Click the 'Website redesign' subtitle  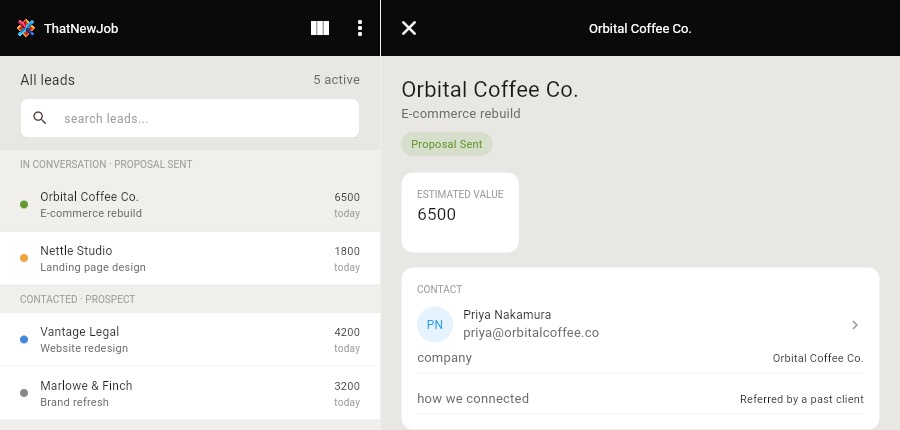(x=84, y=348)
